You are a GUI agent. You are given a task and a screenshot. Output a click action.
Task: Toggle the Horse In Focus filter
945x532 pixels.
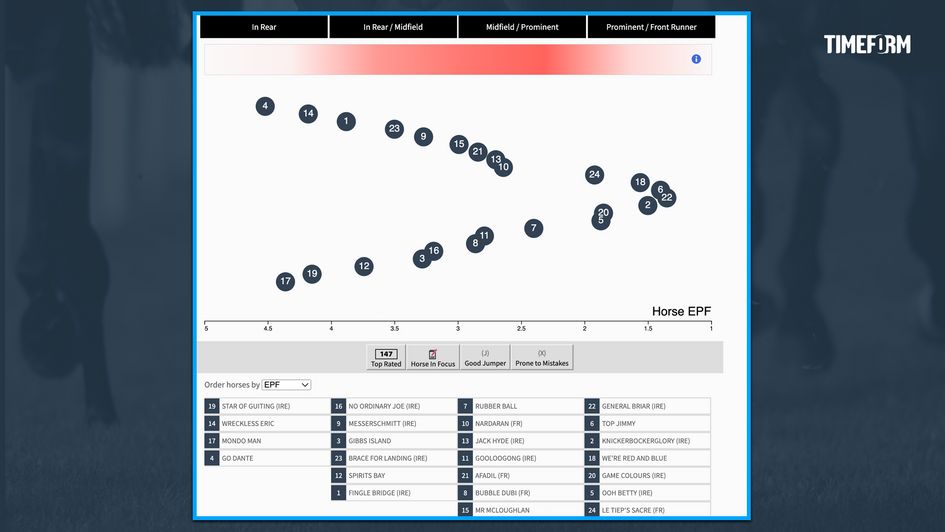(433, 358)
